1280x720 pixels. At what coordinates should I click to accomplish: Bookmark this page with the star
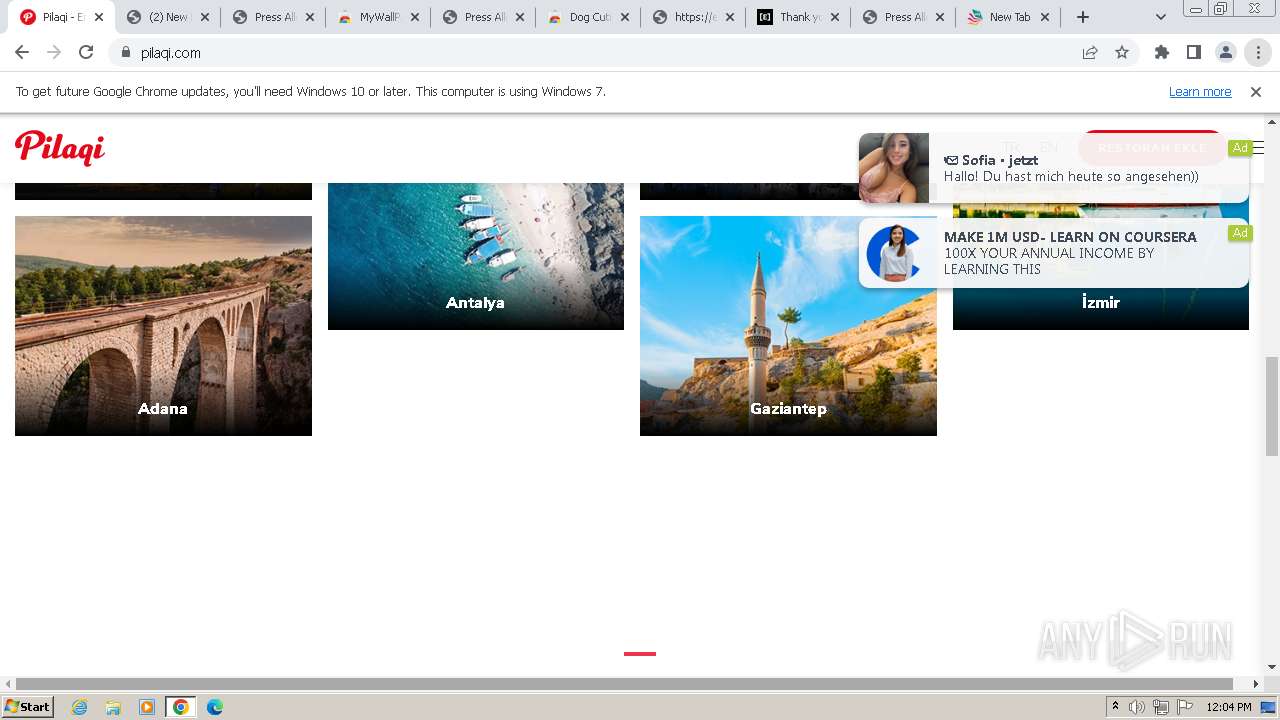[x=1122, y=53]
